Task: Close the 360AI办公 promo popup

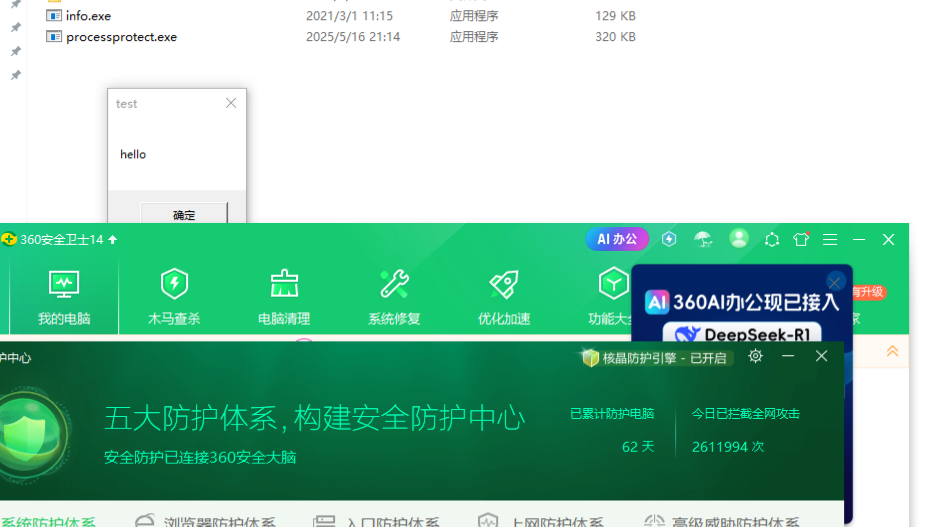Action: tap(835, 282)
